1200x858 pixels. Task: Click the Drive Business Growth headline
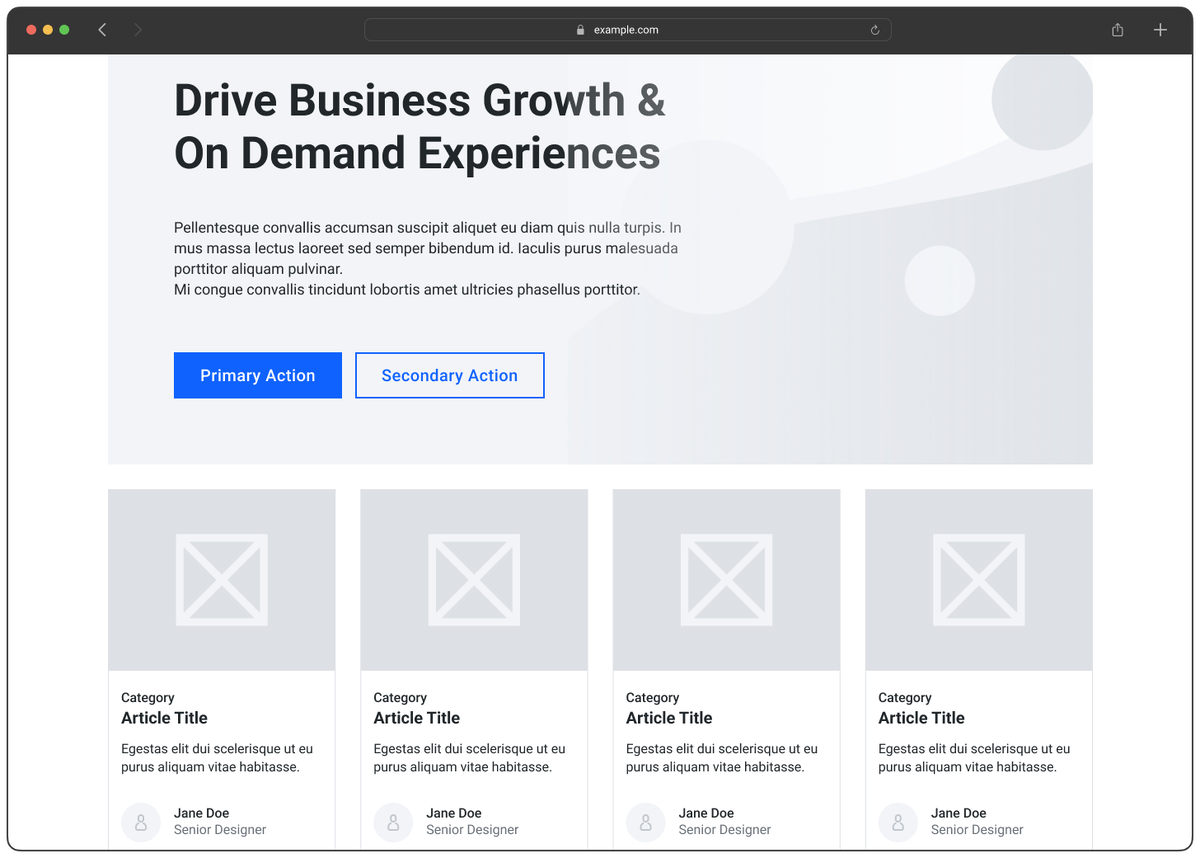click(x=420, y=127)
